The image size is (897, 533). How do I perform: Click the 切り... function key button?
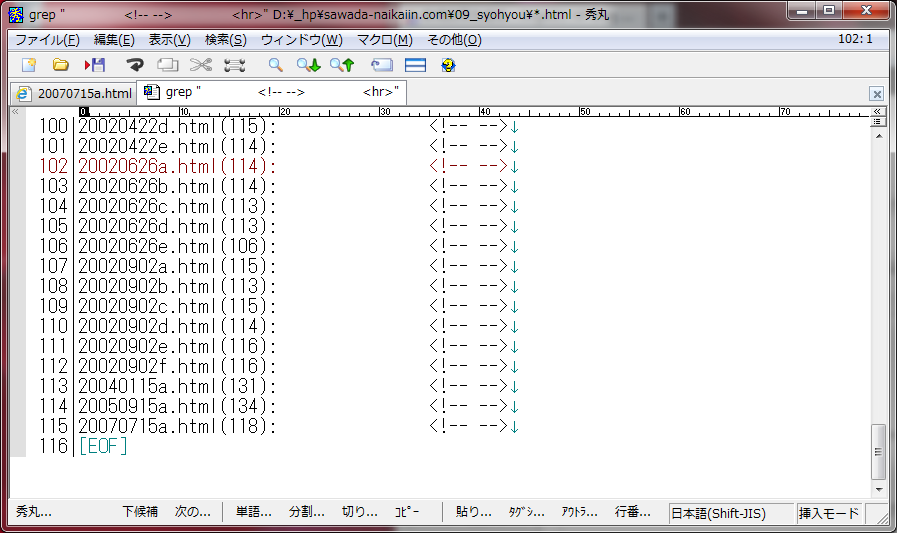click(360, 512)
